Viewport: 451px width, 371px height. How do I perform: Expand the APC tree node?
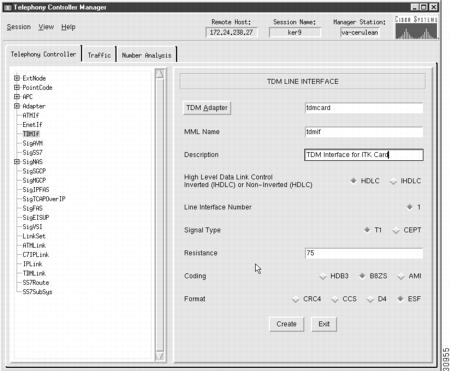tap(17, 97)
